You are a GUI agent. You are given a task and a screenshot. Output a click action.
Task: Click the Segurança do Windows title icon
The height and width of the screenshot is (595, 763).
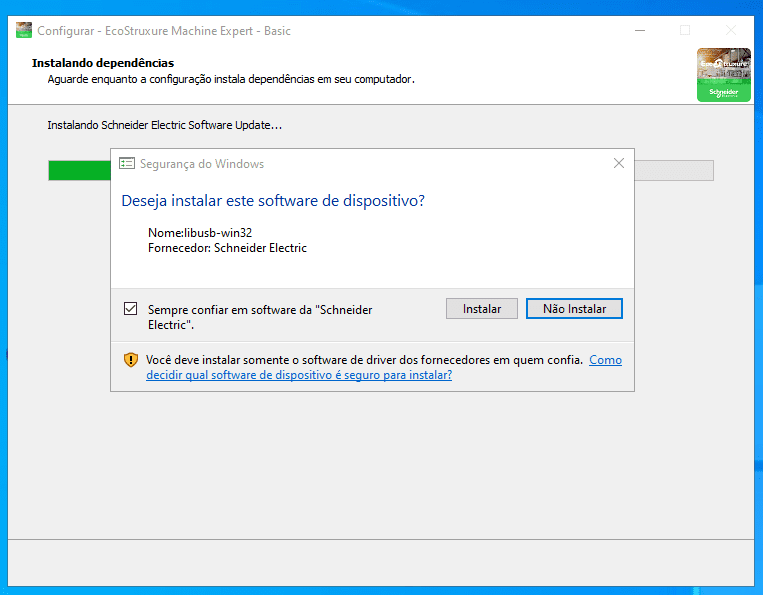tap(127, 163)
